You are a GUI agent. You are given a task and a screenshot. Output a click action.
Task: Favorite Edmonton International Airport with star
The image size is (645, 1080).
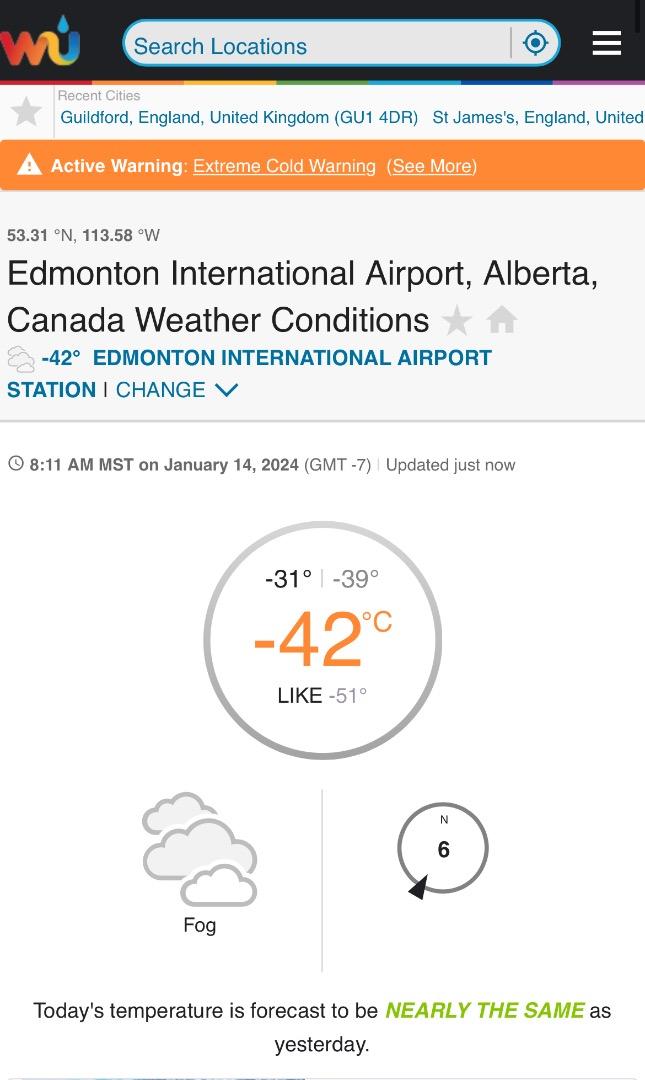tap(457, 321)
